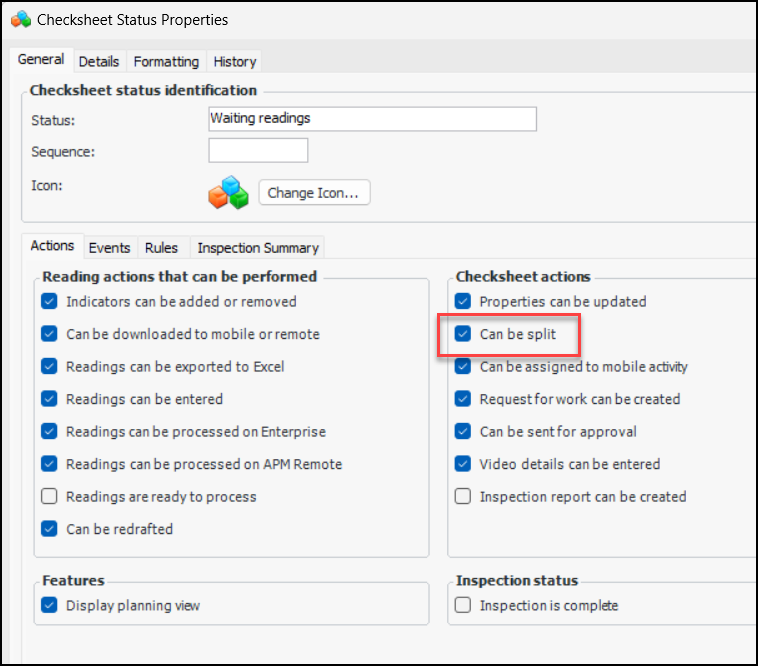
Task: Switch to the Events sub-tab
Action: click(x=109, y=248)
